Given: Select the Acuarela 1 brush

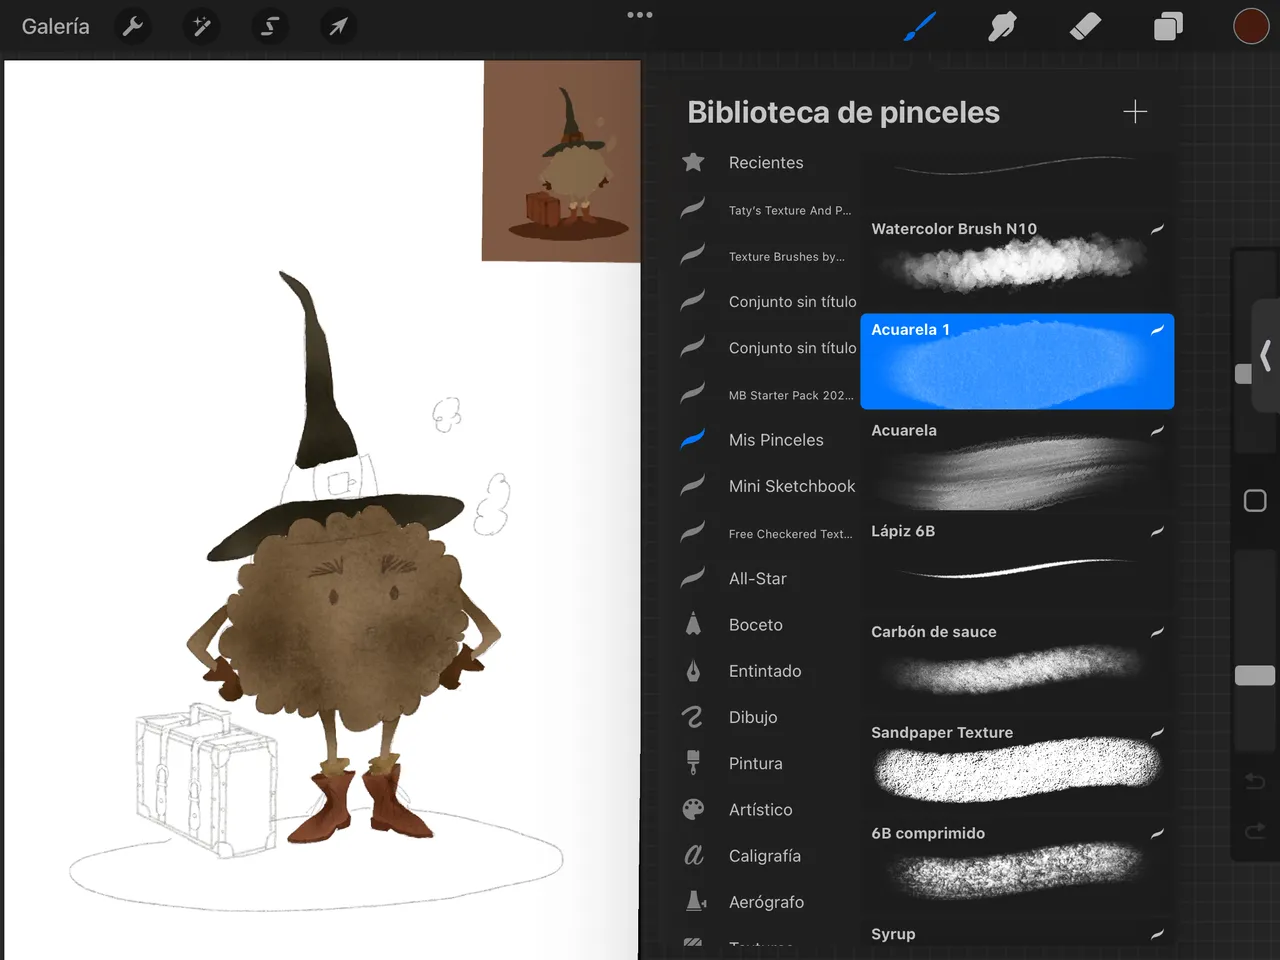Looking at the screenshot, I should coord(1017,361).
